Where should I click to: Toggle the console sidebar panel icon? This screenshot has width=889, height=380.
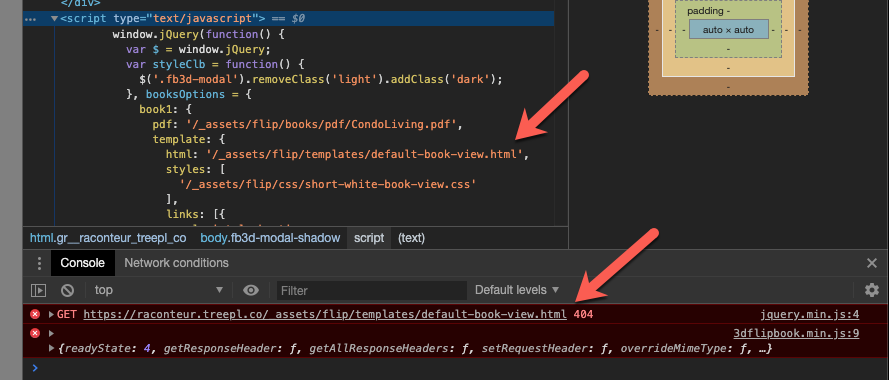(x=38, y=290)
